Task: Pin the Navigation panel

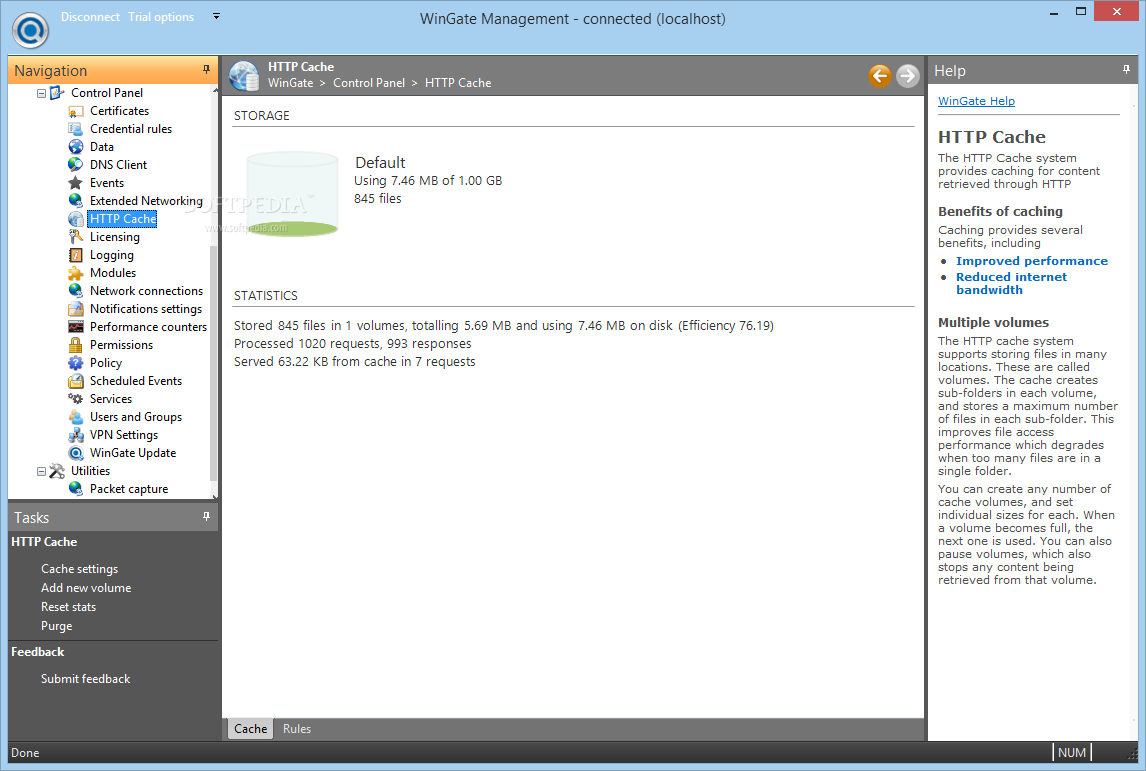Action: [x=206, y=69]
